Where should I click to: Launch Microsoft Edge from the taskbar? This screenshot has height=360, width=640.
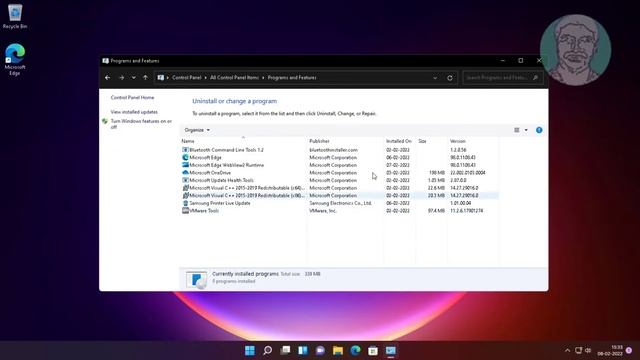pyautogui.click(x=356, y=350)
